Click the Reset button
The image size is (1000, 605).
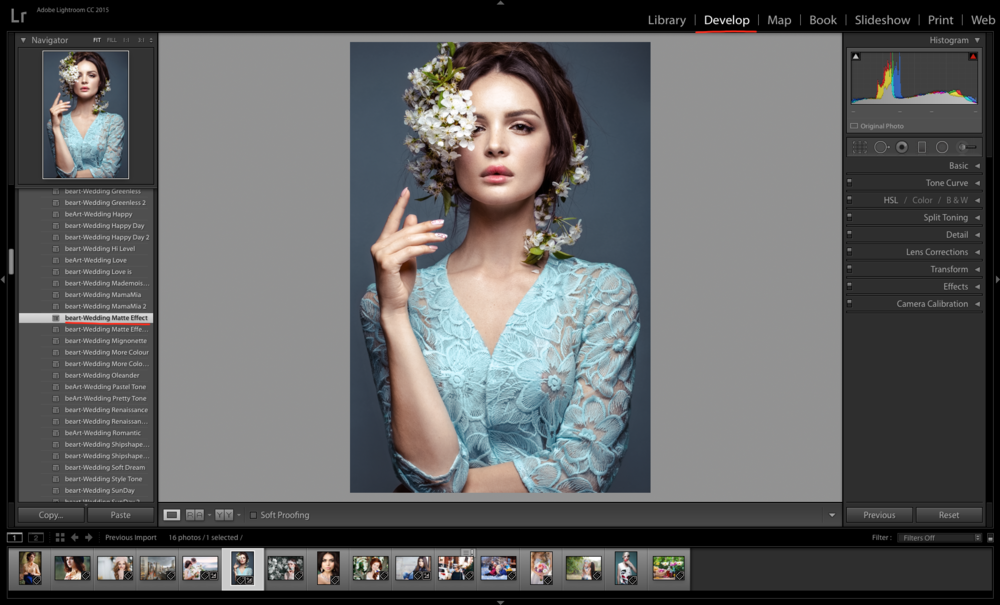[949, 515]
